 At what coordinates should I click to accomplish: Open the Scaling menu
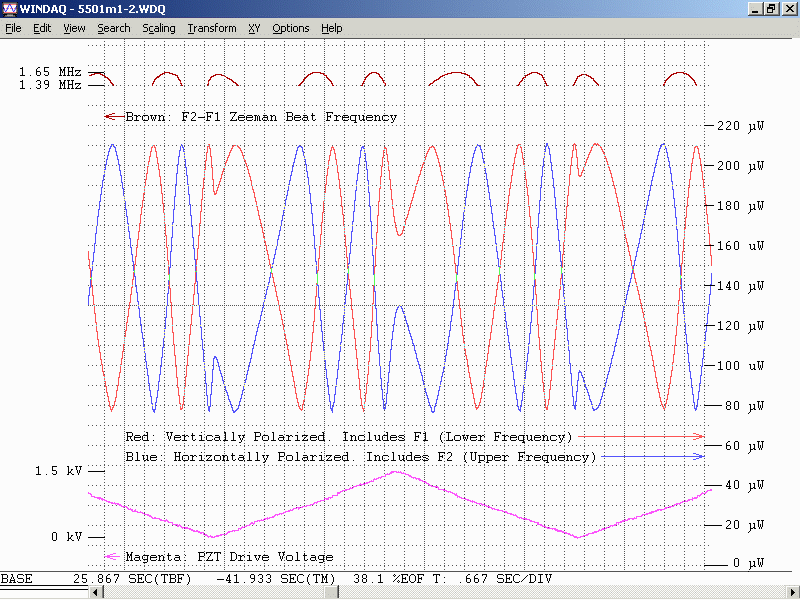coord(158,28)
